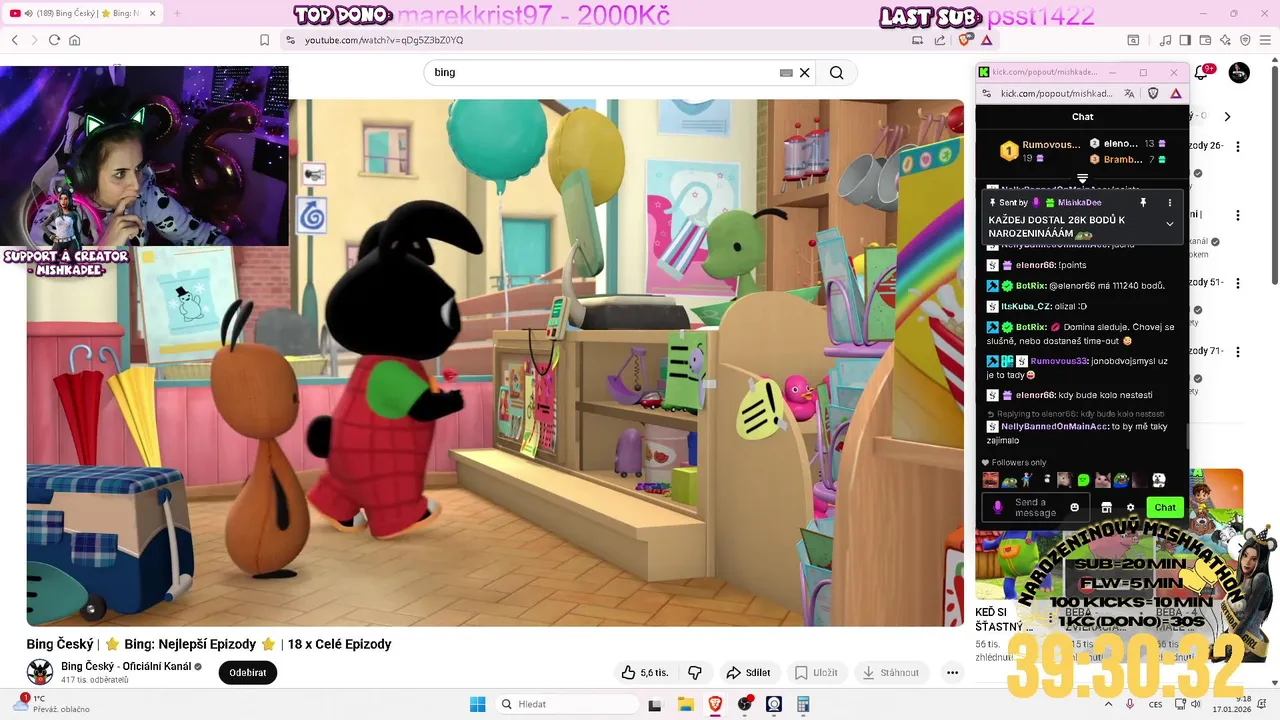The image size is (1280, 720).
Task: Reload the YouTube page
Action: pos(54,40)
